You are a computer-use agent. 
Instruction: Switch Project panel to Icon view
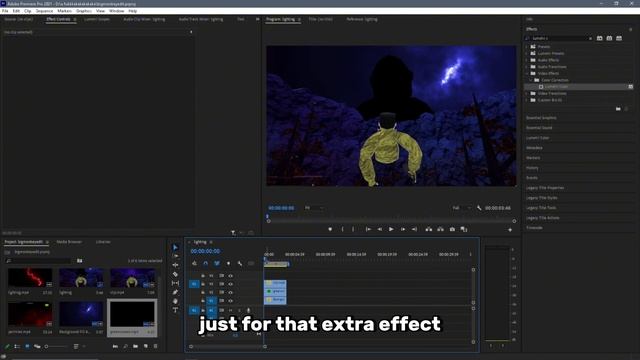(27, 346)
